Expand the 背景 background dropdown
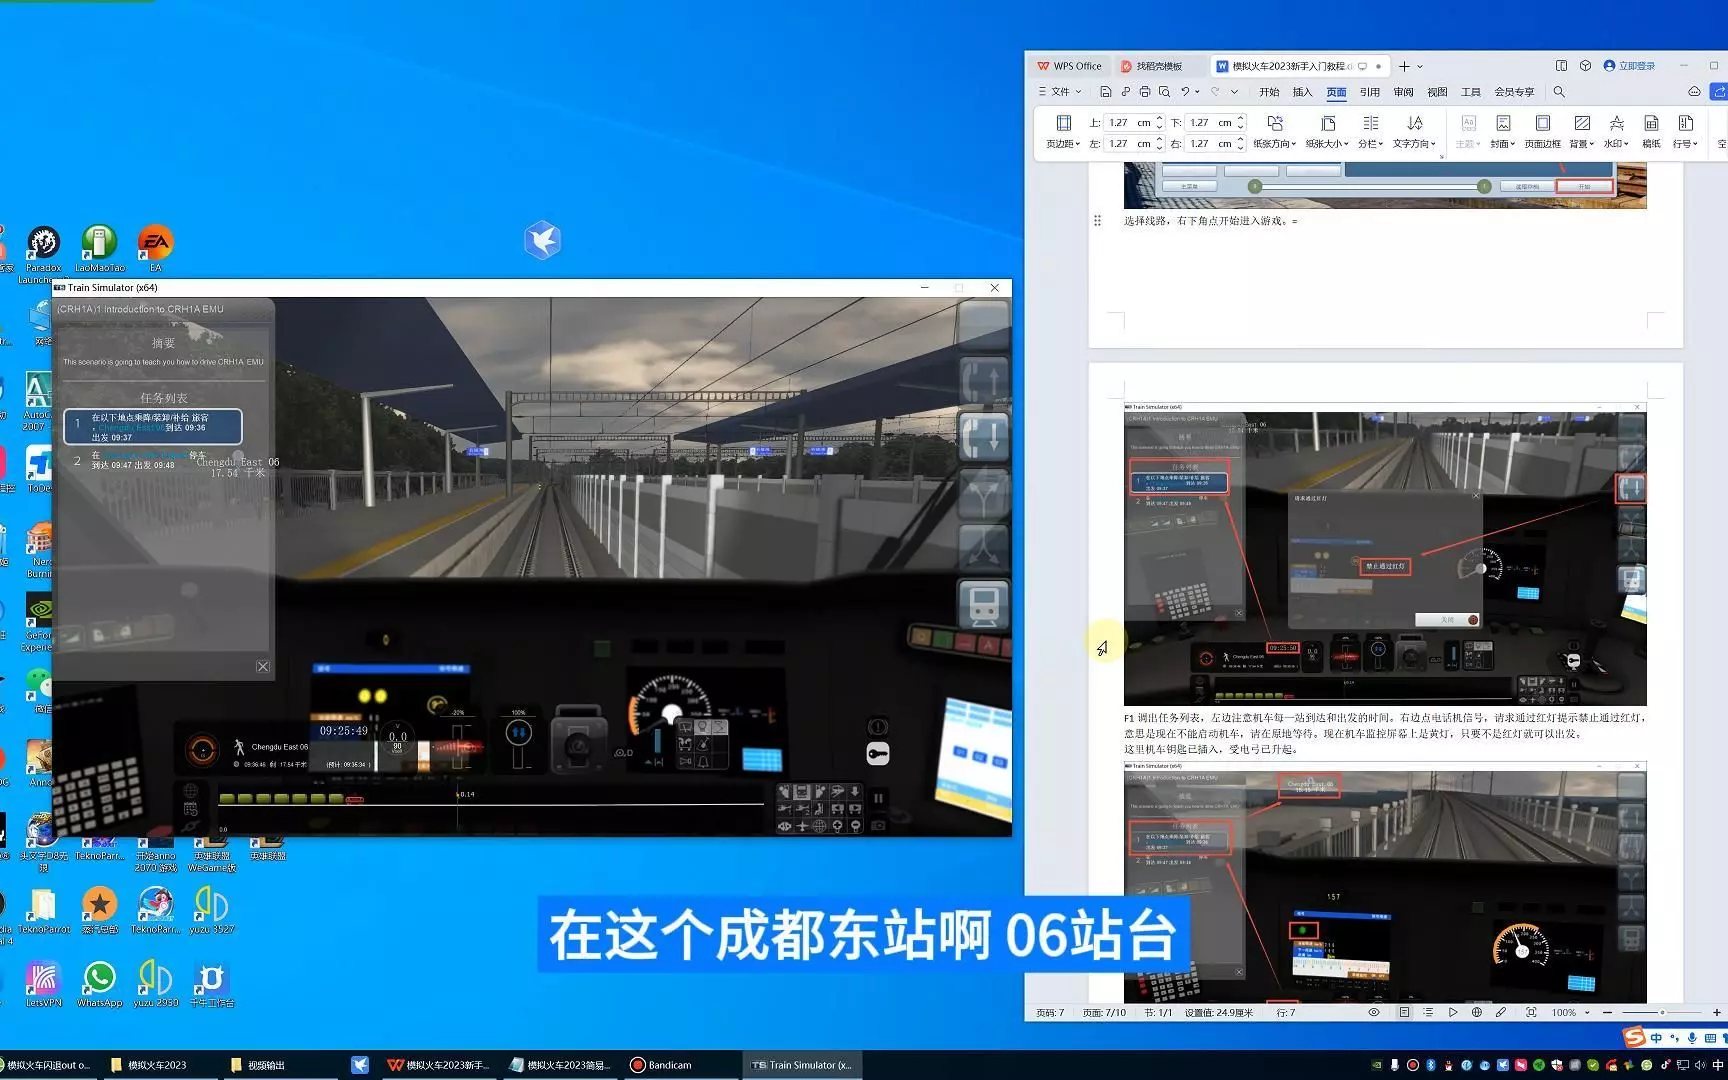The width and height of the screenshot is (1728, 1080). pos(1581,144)
